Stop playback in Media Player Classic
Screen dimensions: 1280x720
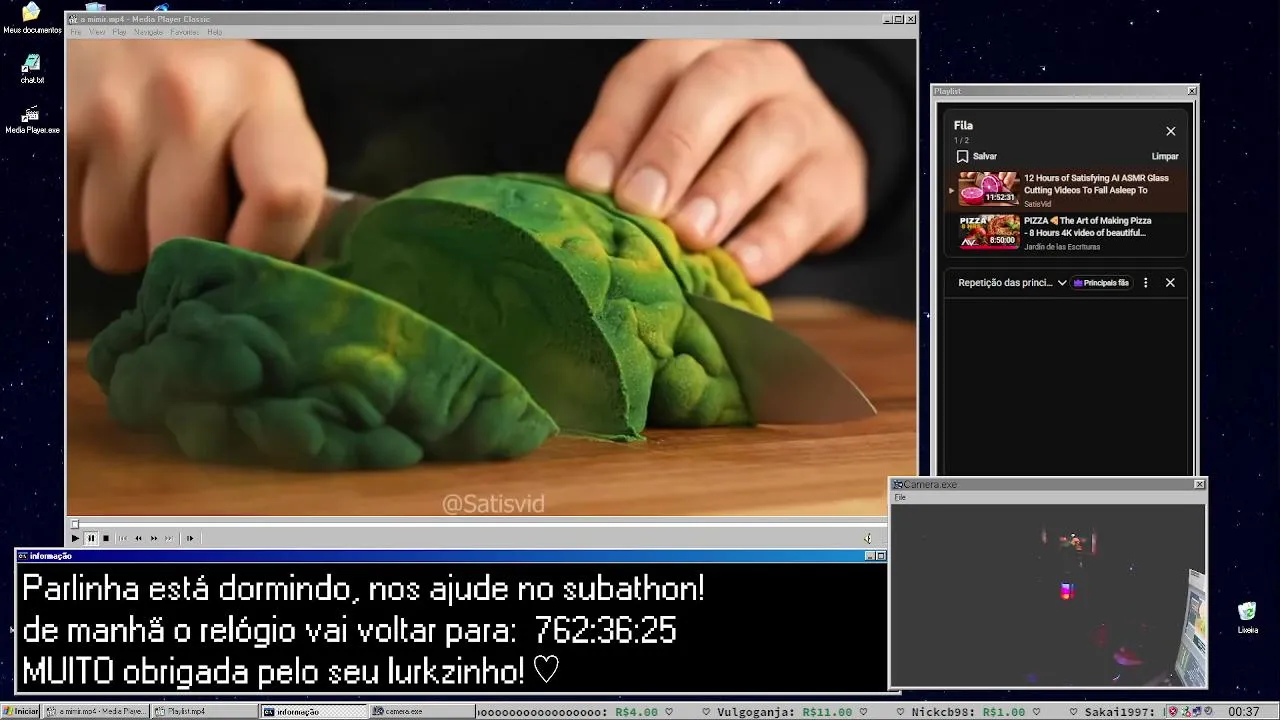pos(105,538)
